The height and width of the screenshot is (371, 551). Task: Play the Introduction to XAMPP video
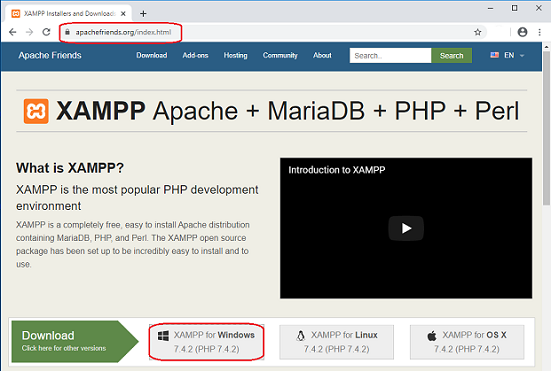(x=406, y=228)
